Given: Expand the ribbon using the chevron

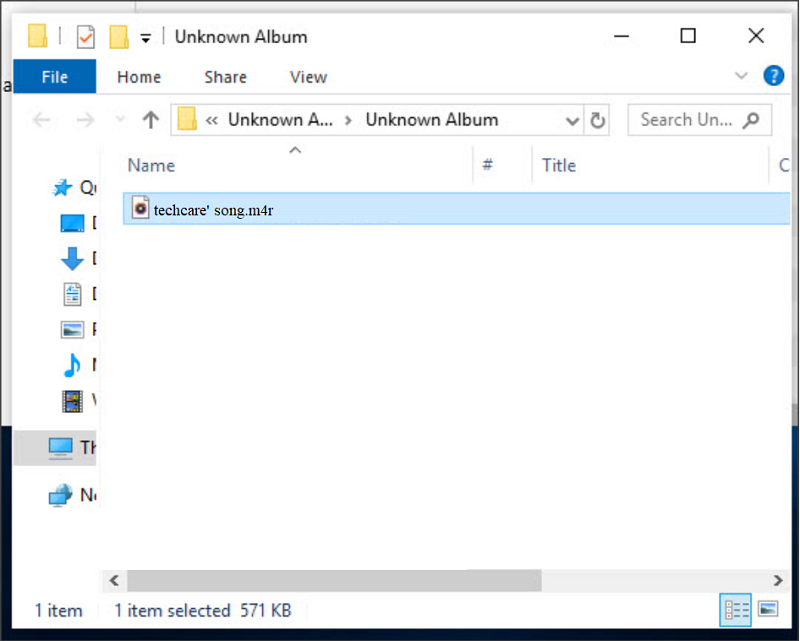Looking at the screenshot, I should coord(741,76).
